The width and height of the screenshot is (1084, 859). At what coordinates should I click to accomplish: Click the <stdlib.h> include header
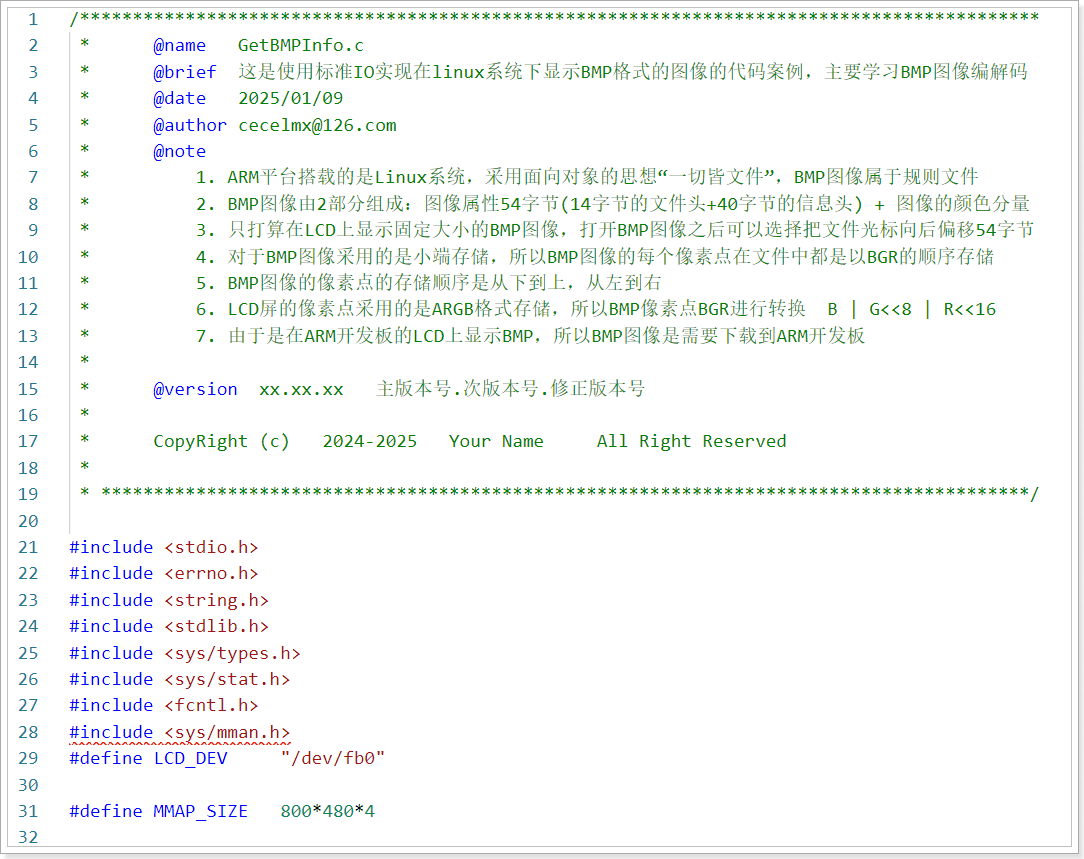[x=216, y=627]
